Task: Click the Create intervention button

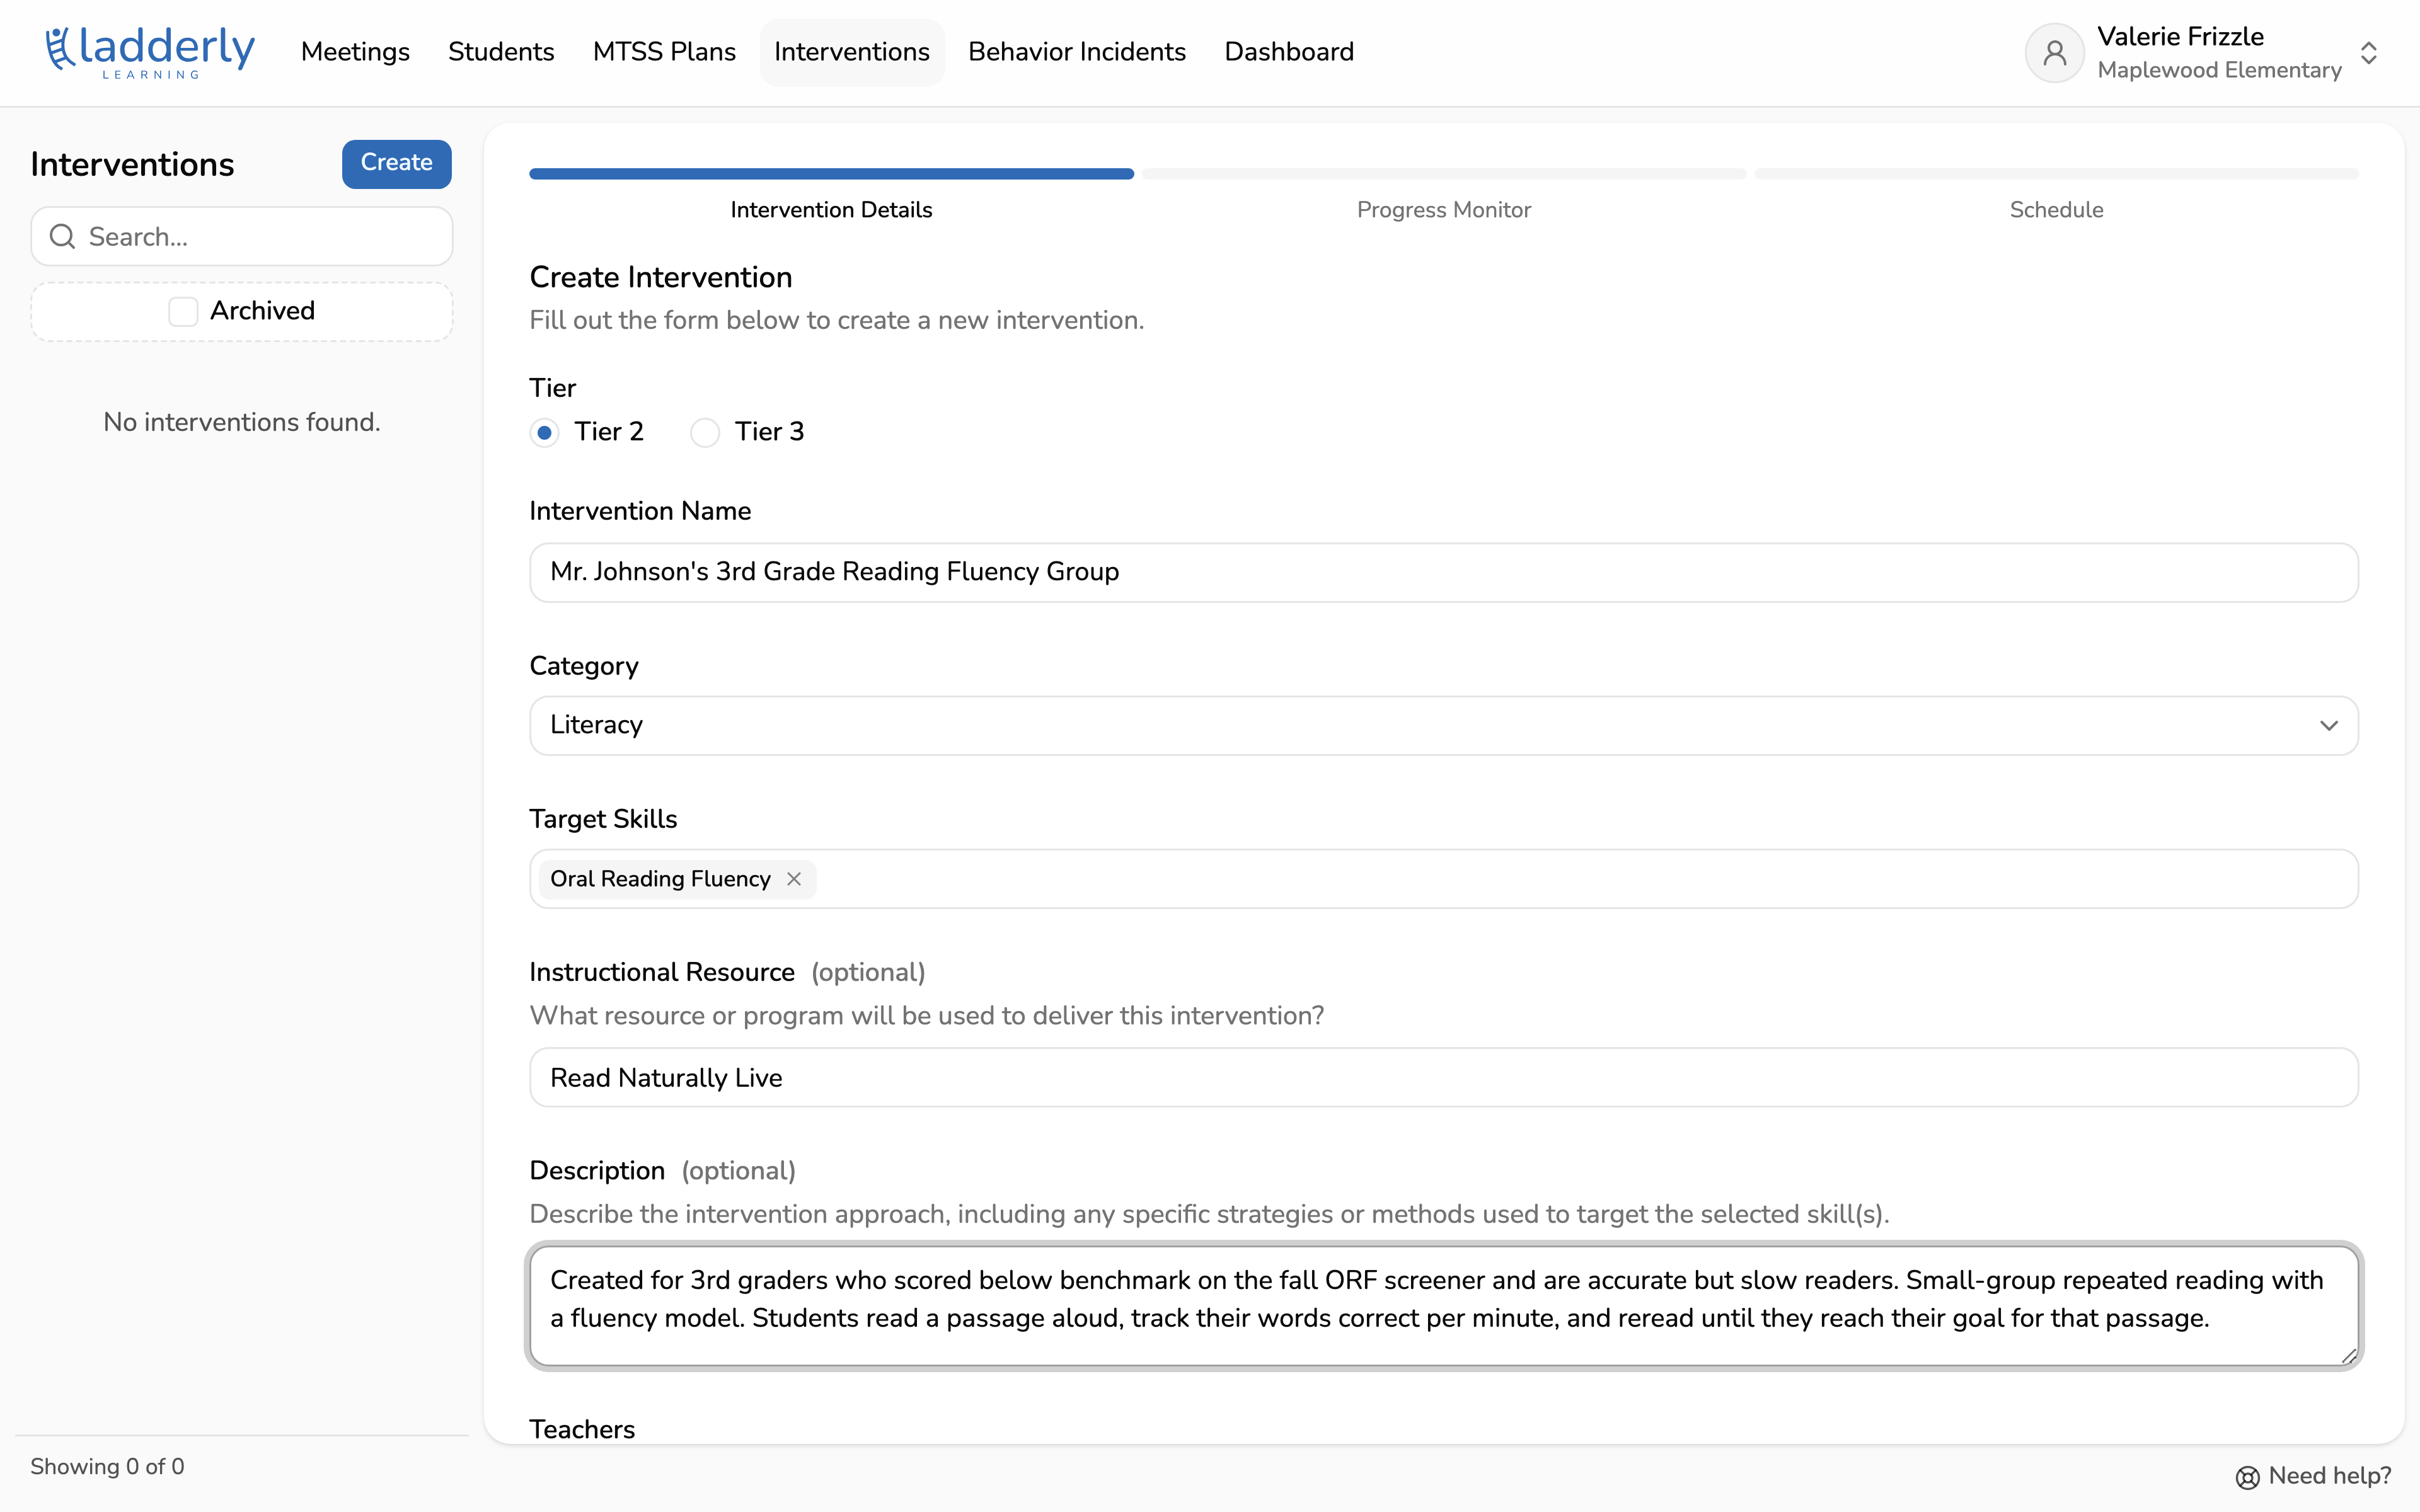Action: pos(396,163)
